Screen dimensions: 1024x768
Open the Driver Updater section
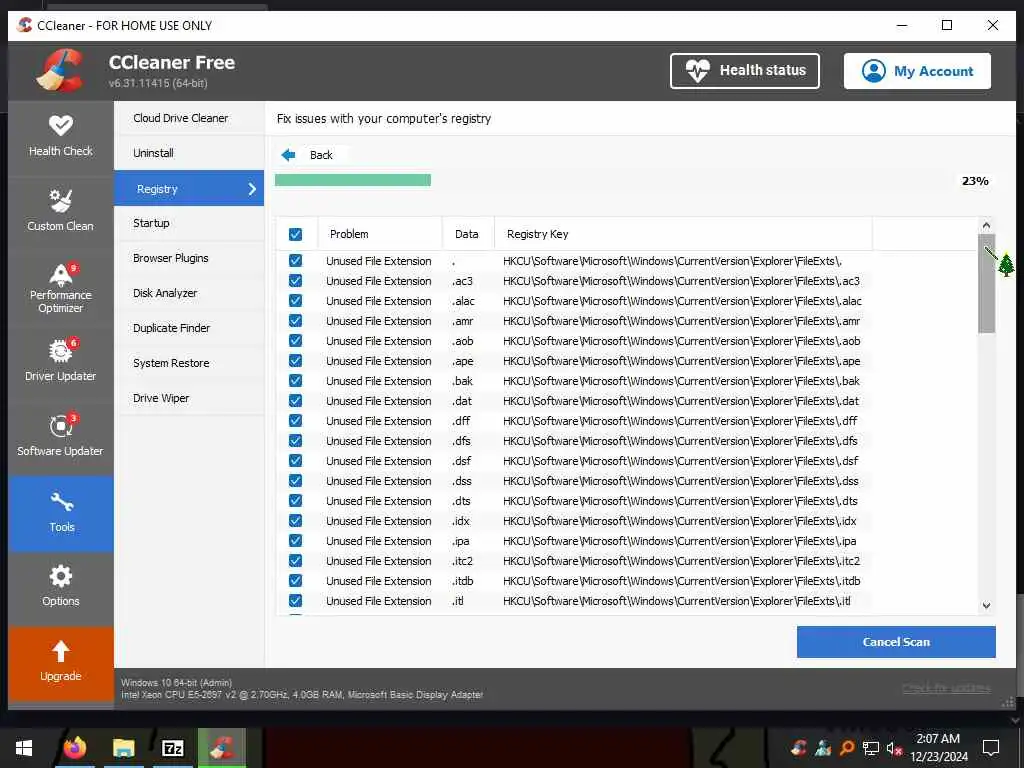pos(61,362)
